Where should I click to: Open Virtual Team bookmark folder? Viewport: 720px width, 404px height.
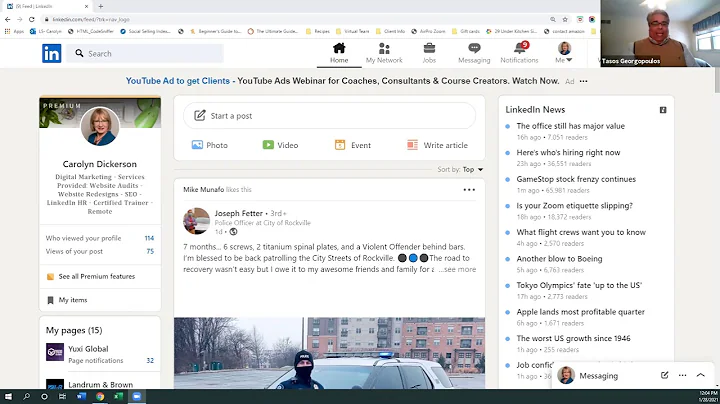coord(353,31)
